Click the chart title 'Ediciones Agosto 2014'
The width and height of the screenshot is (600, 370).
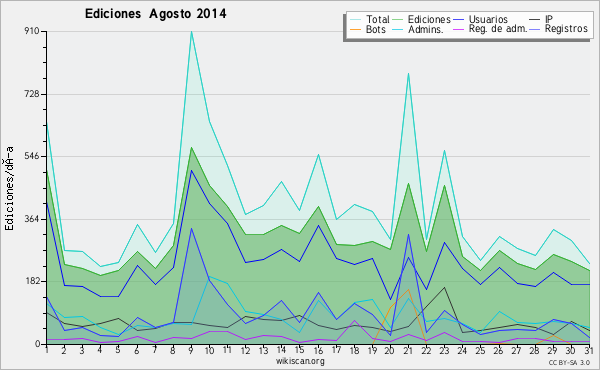click(x=155, y=14)
